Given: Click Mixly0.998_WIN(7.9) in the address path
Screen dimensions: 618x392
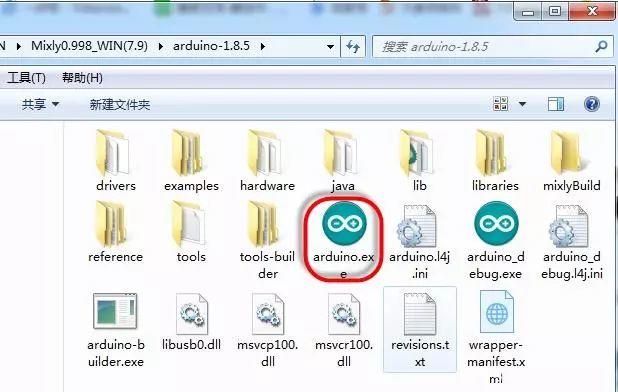Looking at the screenshot, I should point(89,46).
